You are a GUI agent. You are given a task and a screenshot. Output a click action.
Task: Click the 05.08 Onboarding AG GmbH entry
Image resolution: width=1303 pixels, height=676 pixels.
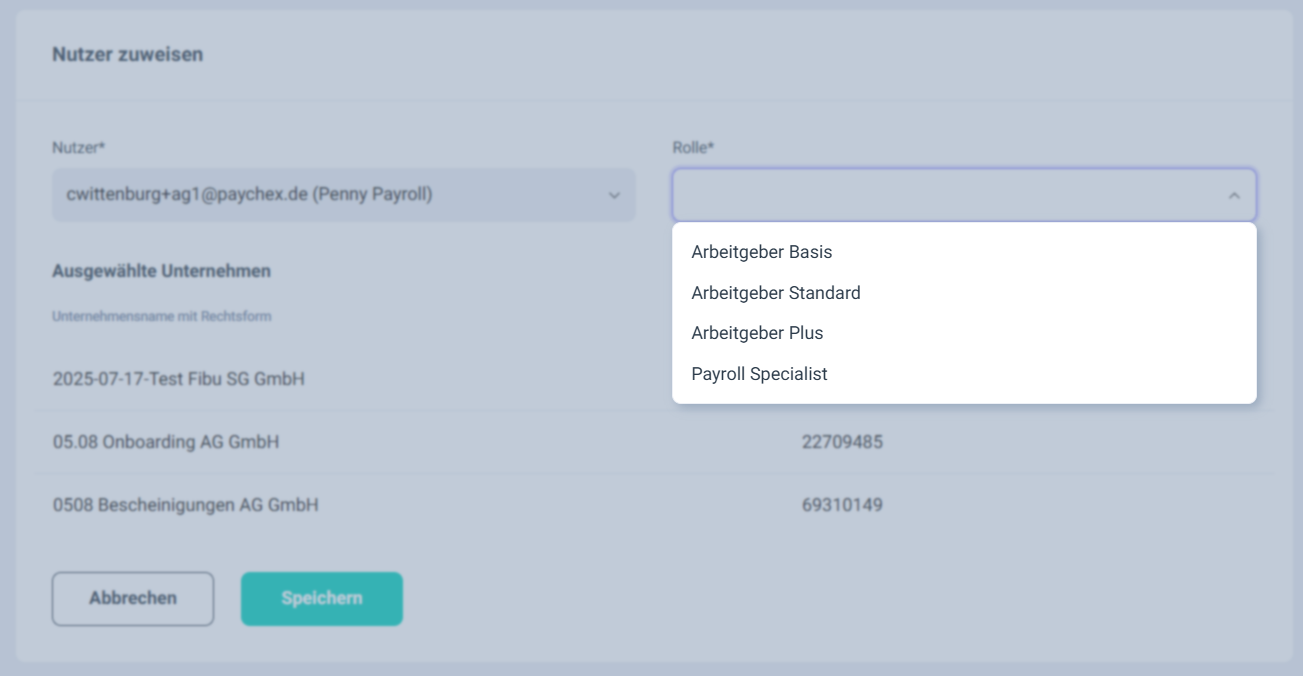click(x=166, y=442)
